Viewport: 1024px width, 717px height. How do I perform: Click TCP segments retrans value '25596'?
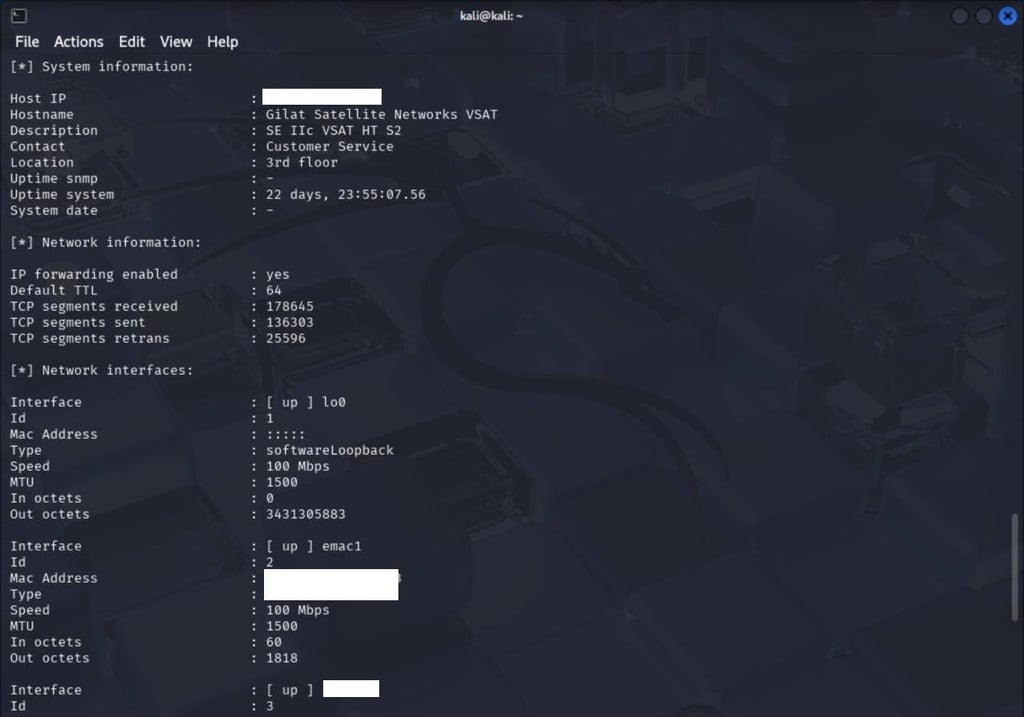tap(285, 338)
